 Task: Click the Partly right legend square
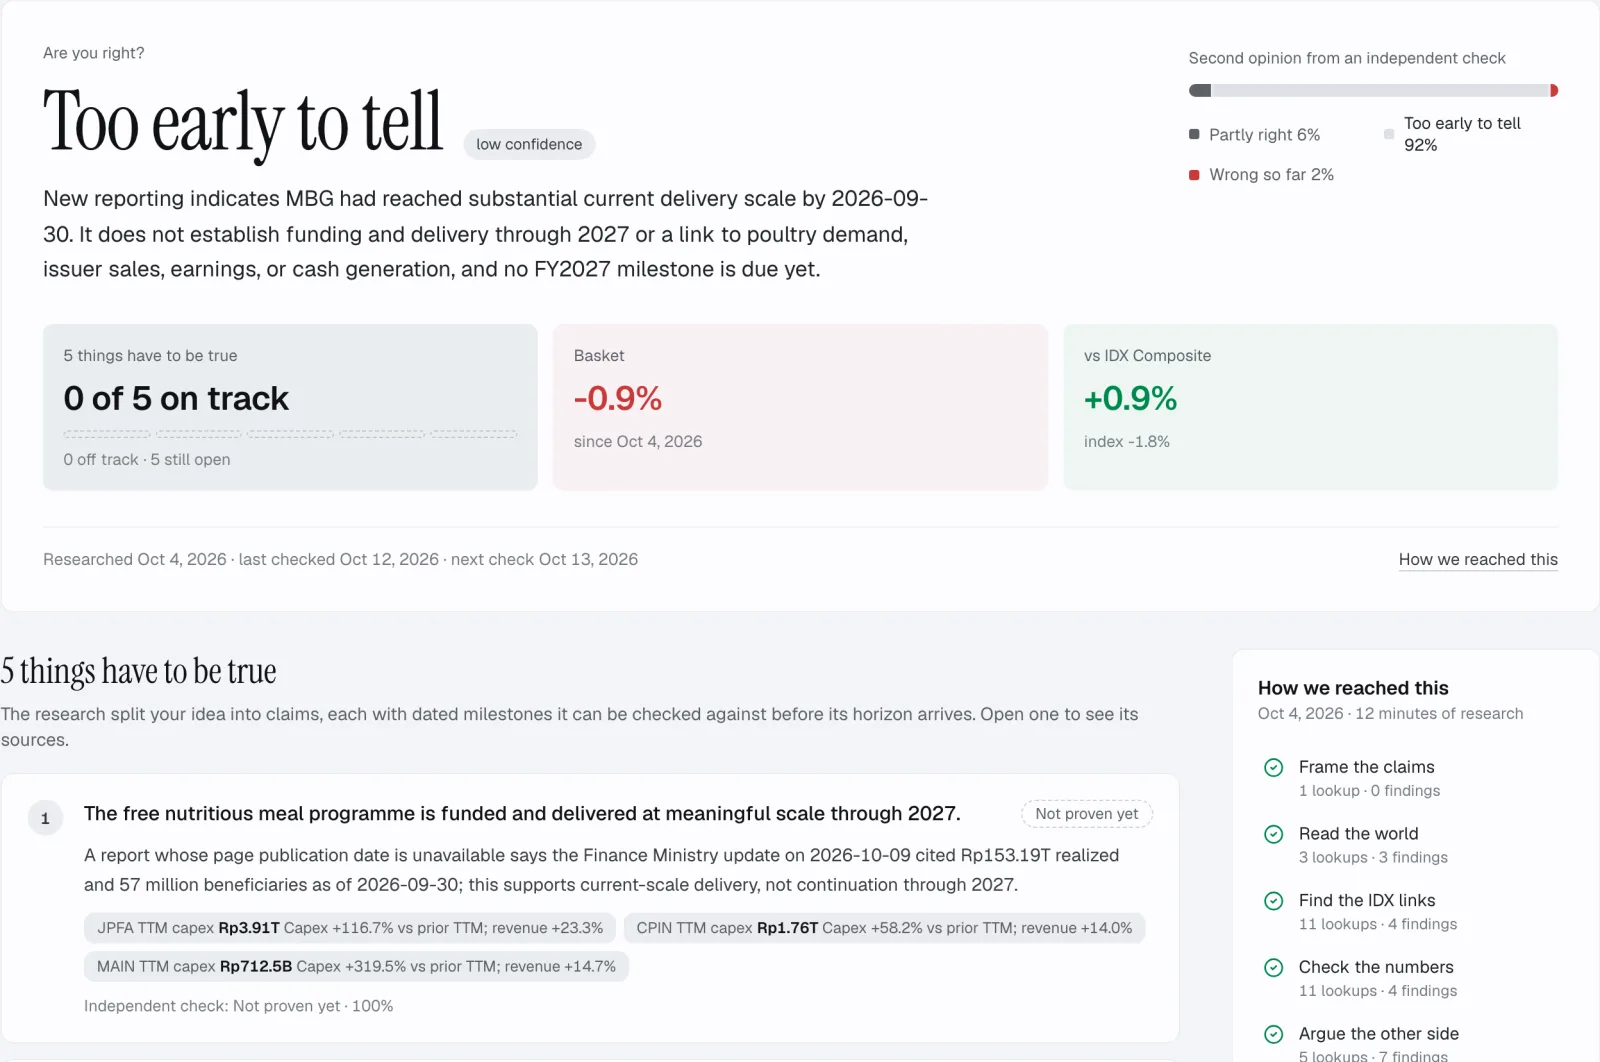pos(1194,134)
